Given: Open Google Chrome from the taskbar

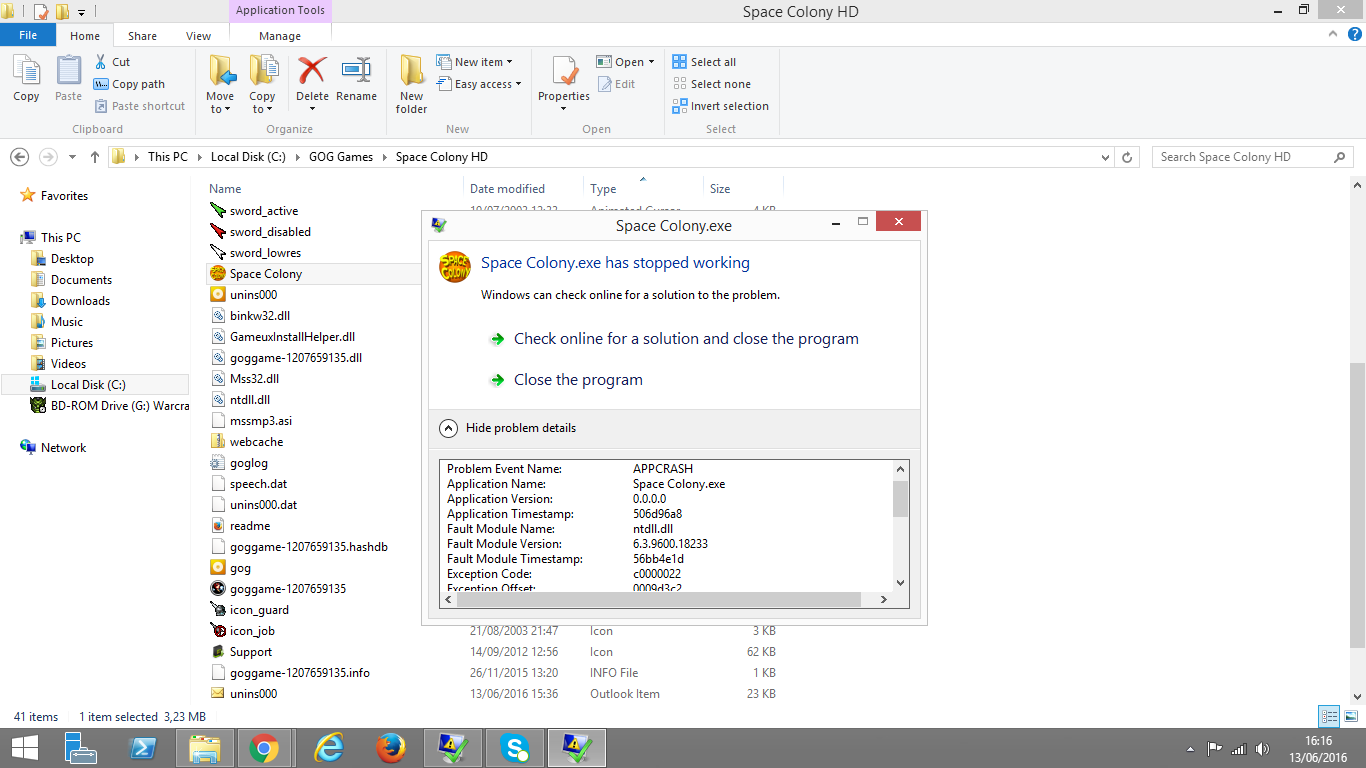Looking at the screenshot, I should click(x=264, y=748).
